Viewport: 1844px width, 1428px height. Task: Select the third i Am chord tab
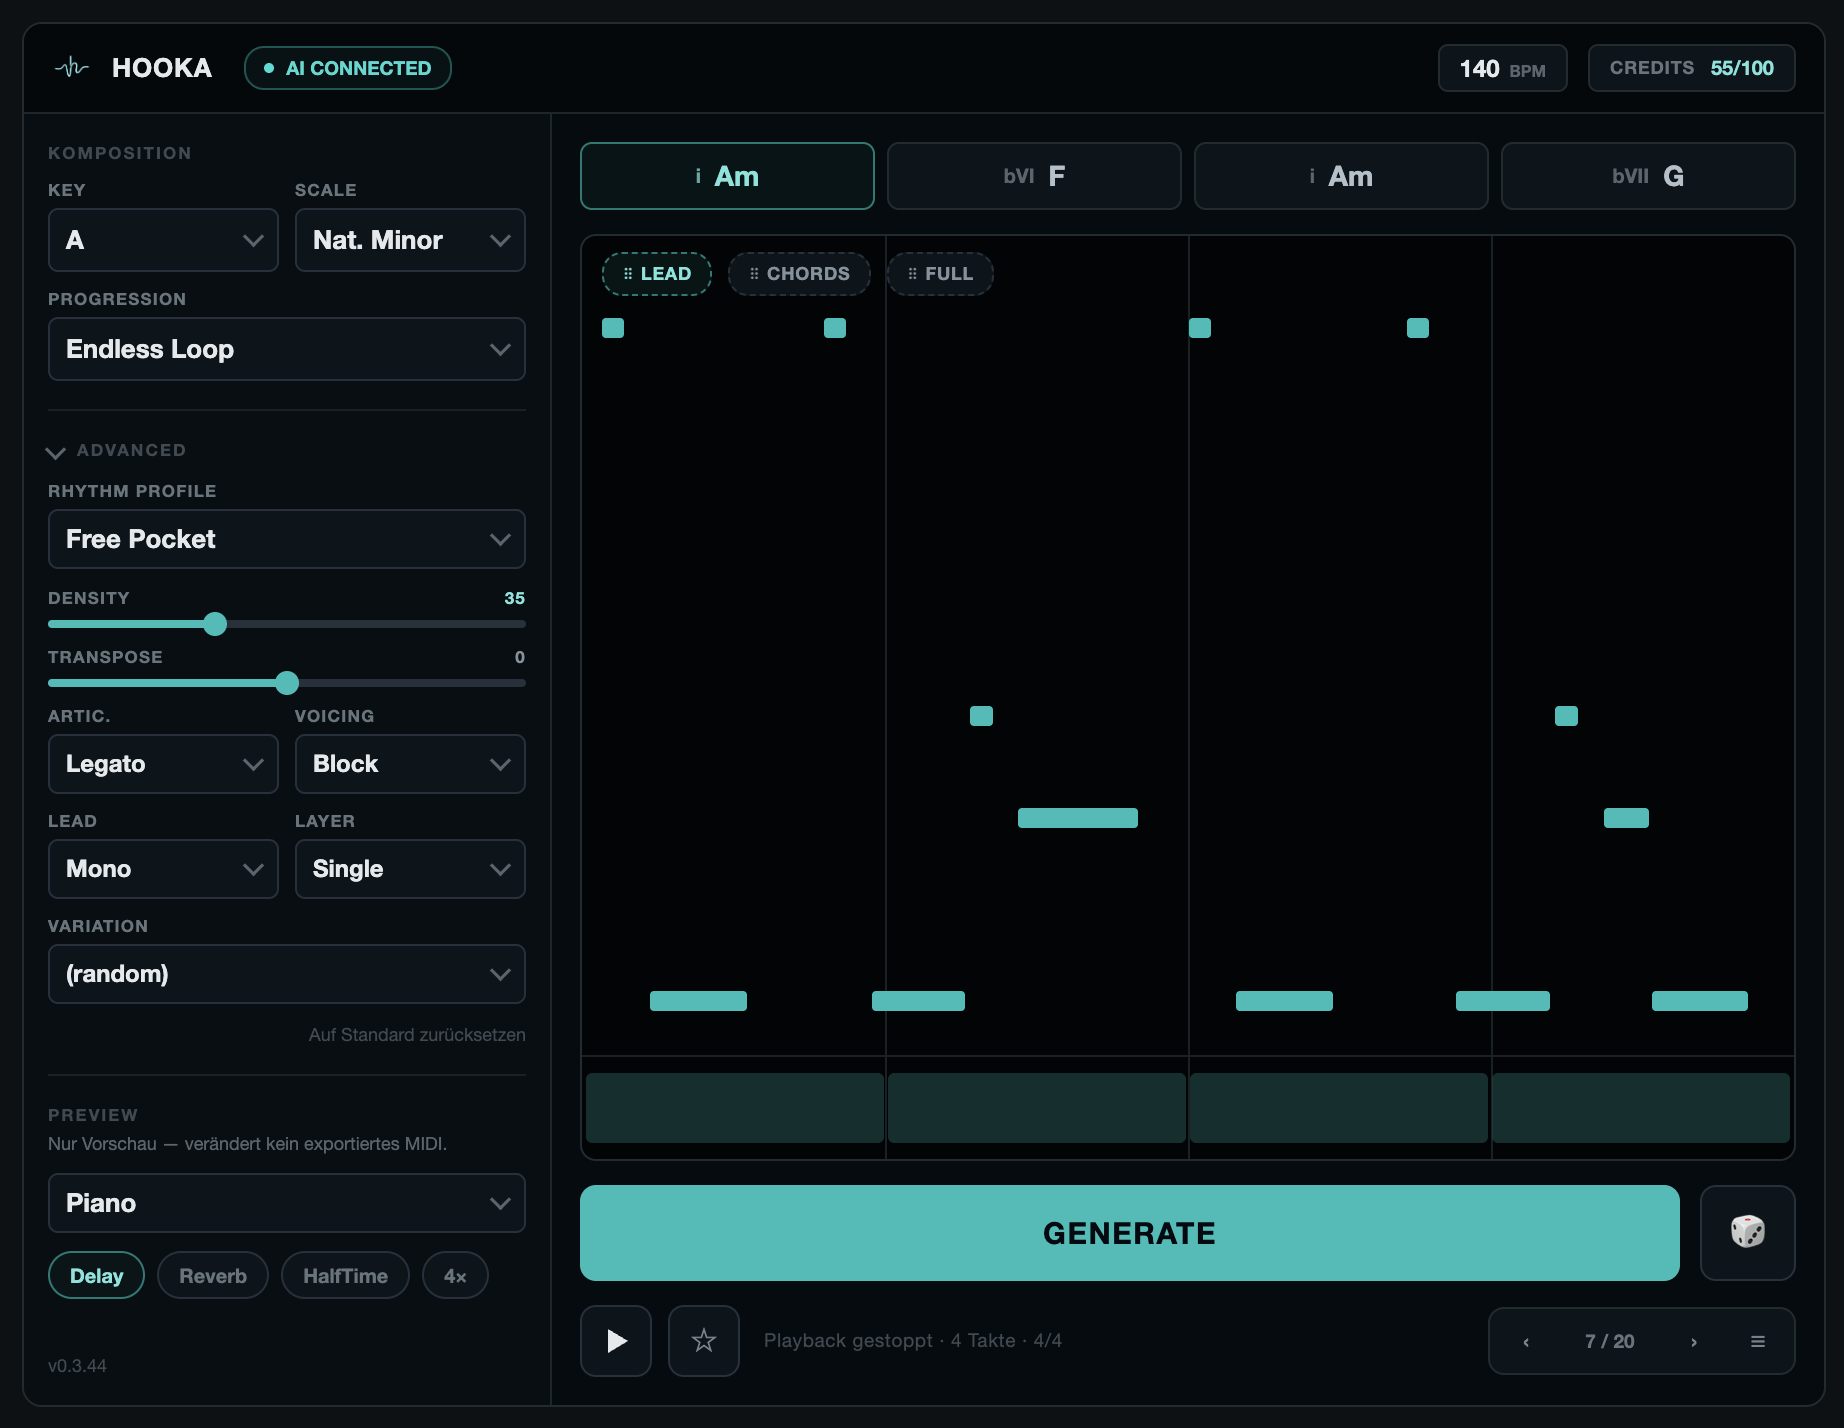click(x=1341, y=176)
